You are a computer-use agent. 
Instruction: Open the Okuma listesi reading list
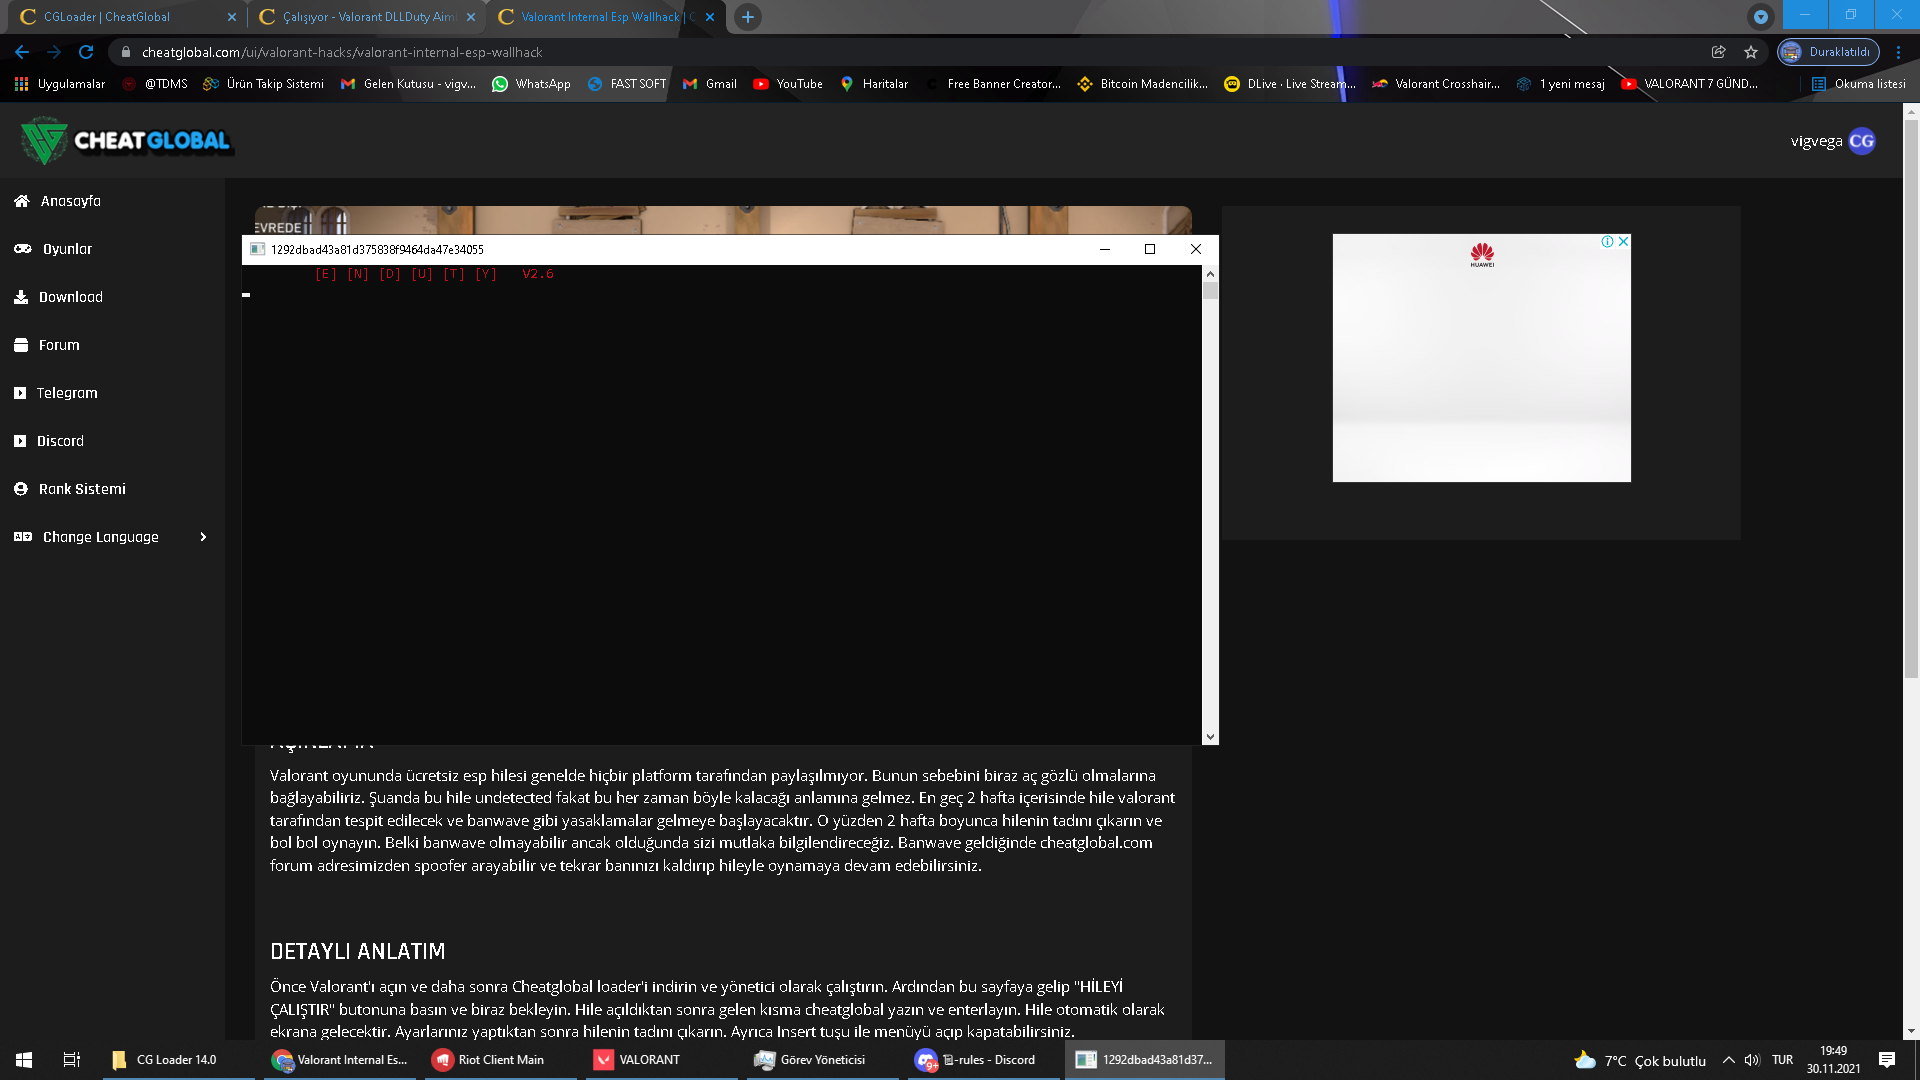point(1858,84)
